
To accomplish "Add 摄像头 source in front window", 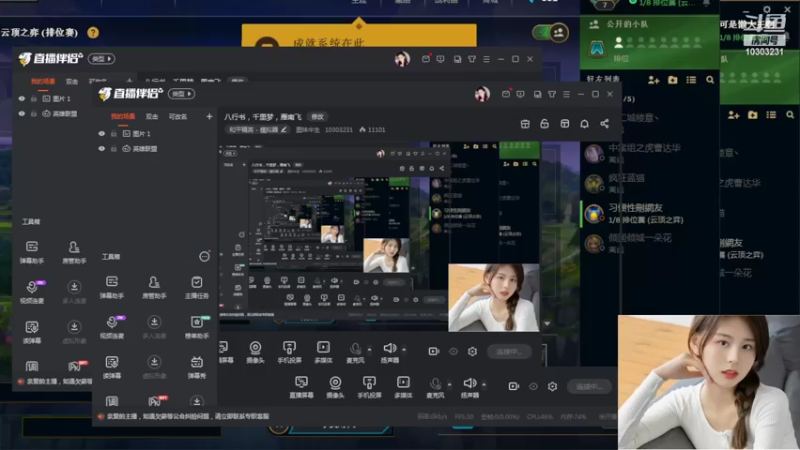I will [x=335, y=387].
